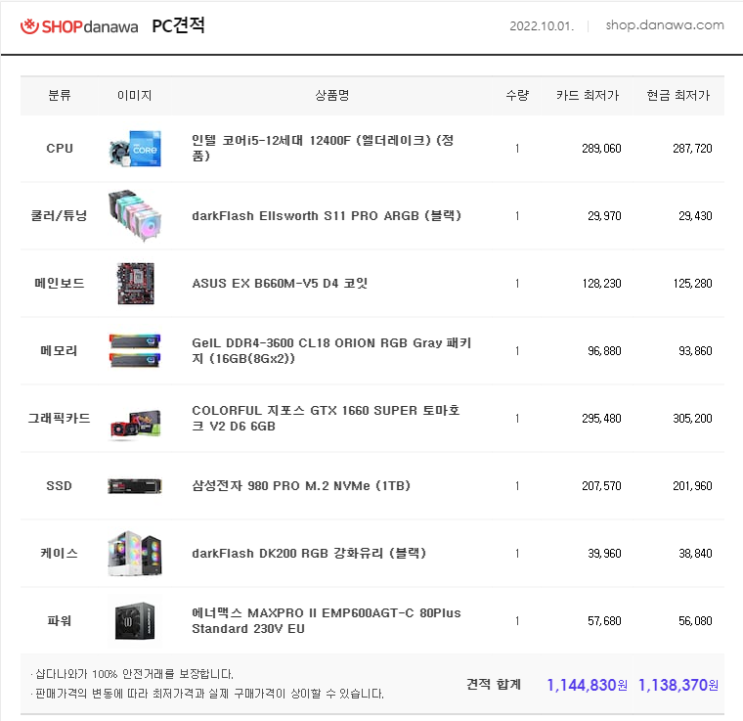Click the 현금 최저가 column header
Screen dimensions: 743x721
click(x=679, y=95)
